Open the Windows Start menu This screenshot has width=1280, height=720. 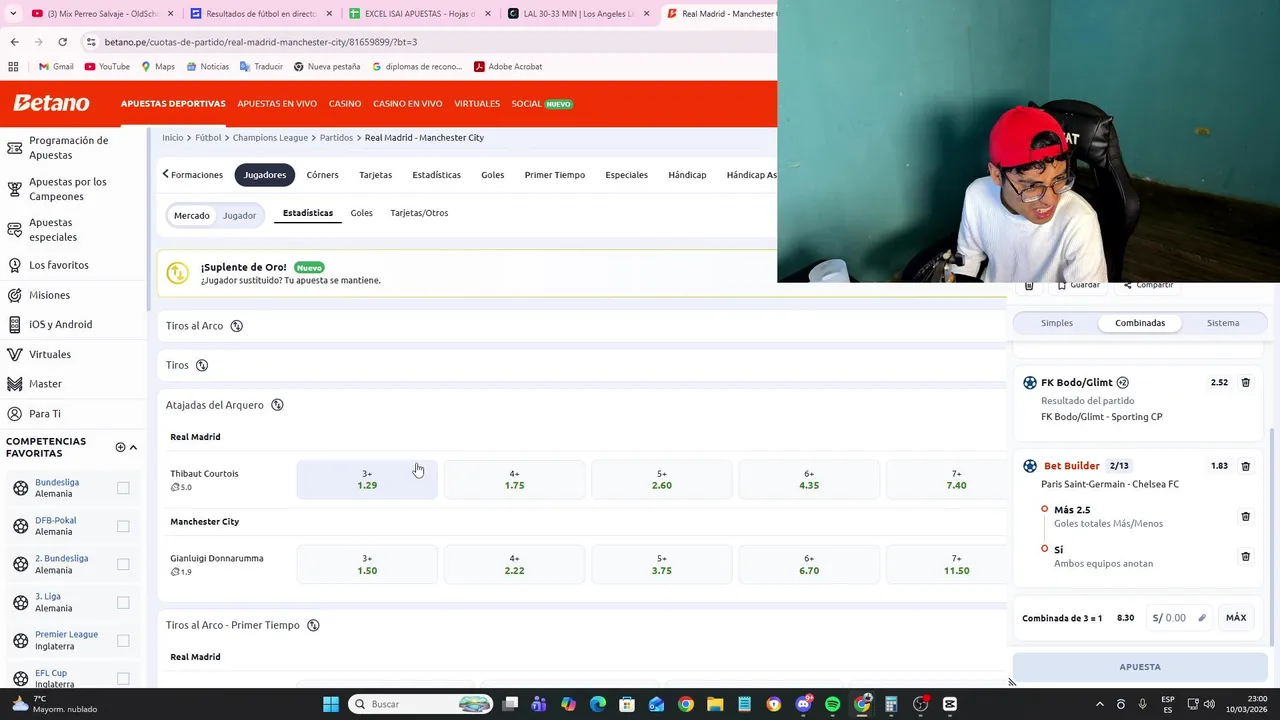[331, 704]
